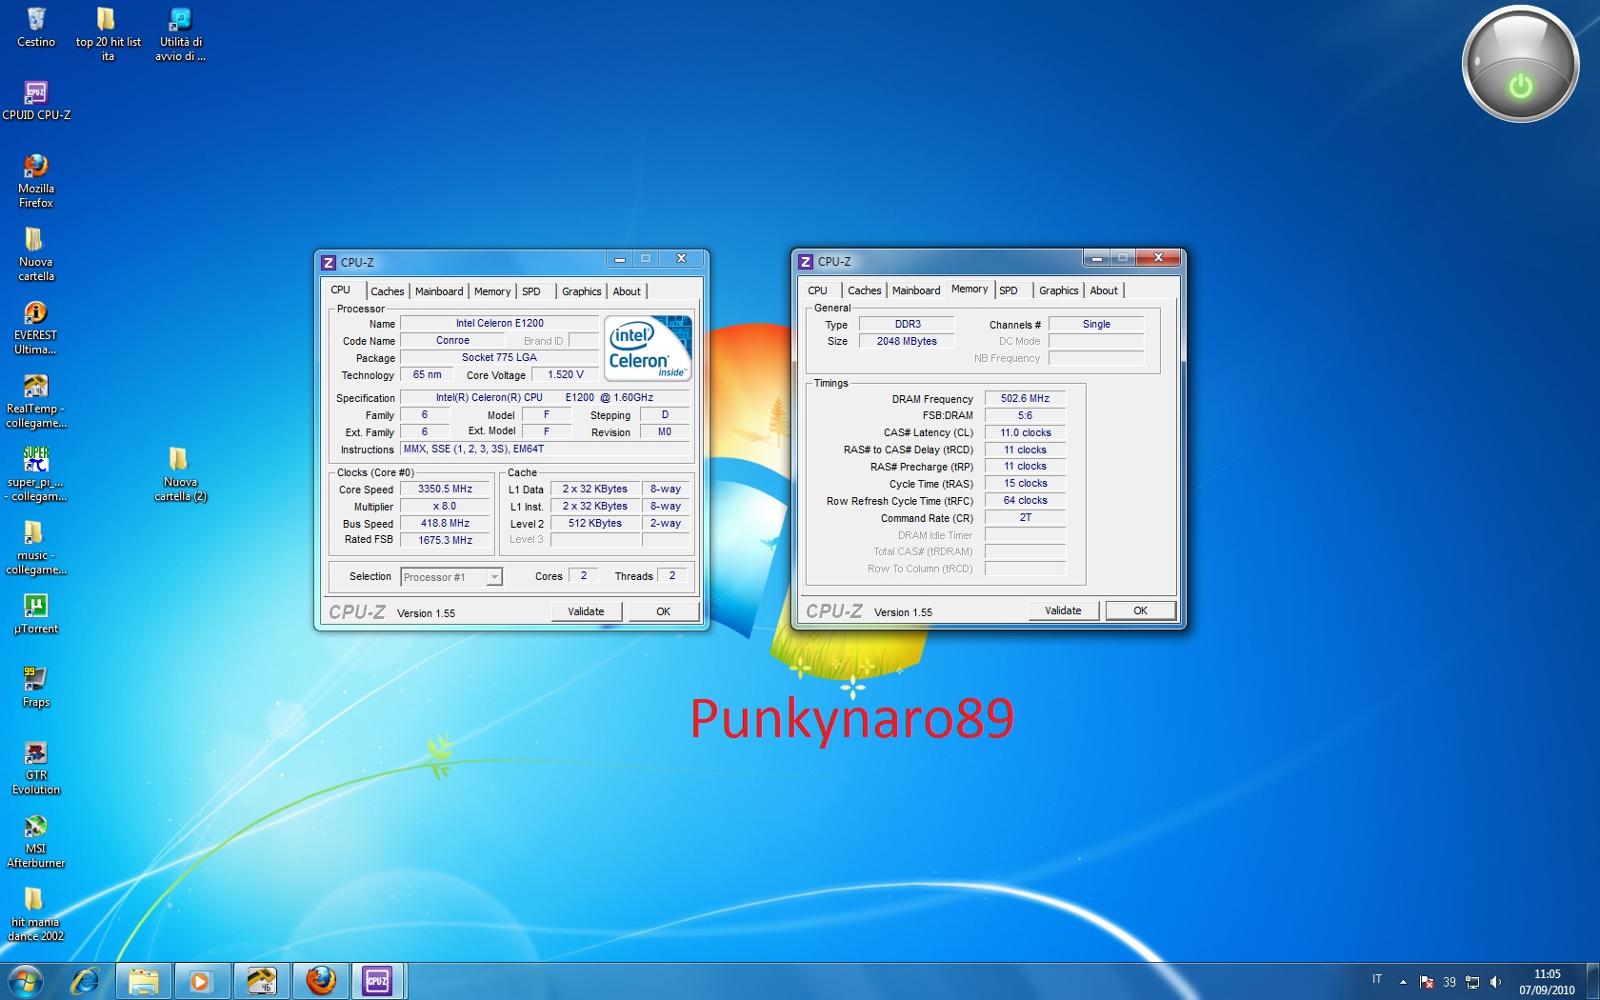This screenshot has height=1000, width=1600.
Task: Switch to SPD tab in left CPU-Z window
Action: click(x=532, y=292)
